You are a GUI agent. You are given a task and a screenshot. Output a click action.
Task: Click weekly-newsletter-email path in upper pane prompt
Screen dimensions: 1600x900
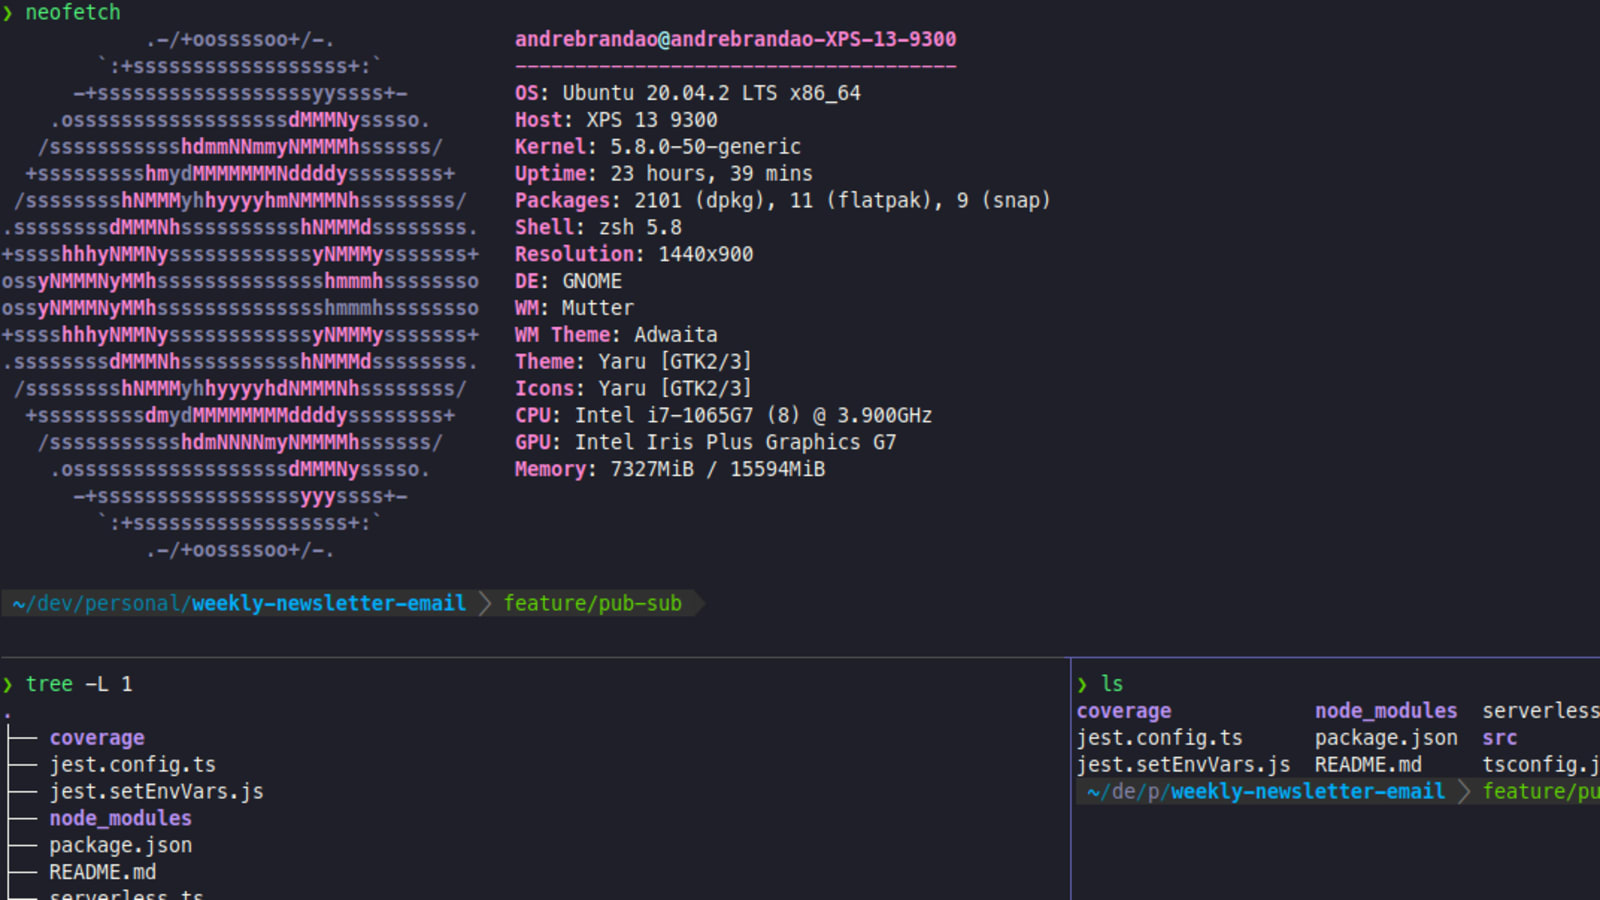pos(329,604)
